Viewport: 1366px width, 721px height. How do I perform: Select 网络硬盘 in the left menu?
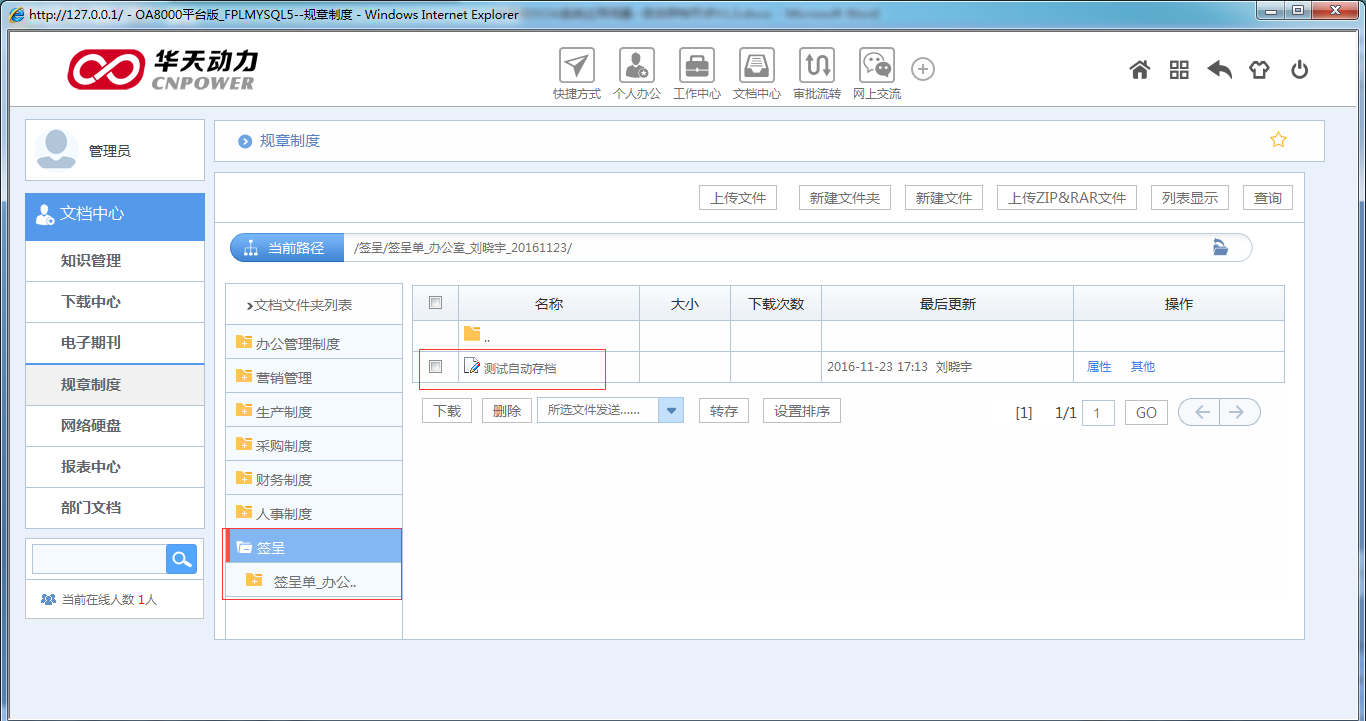click(x=91, y=426)
